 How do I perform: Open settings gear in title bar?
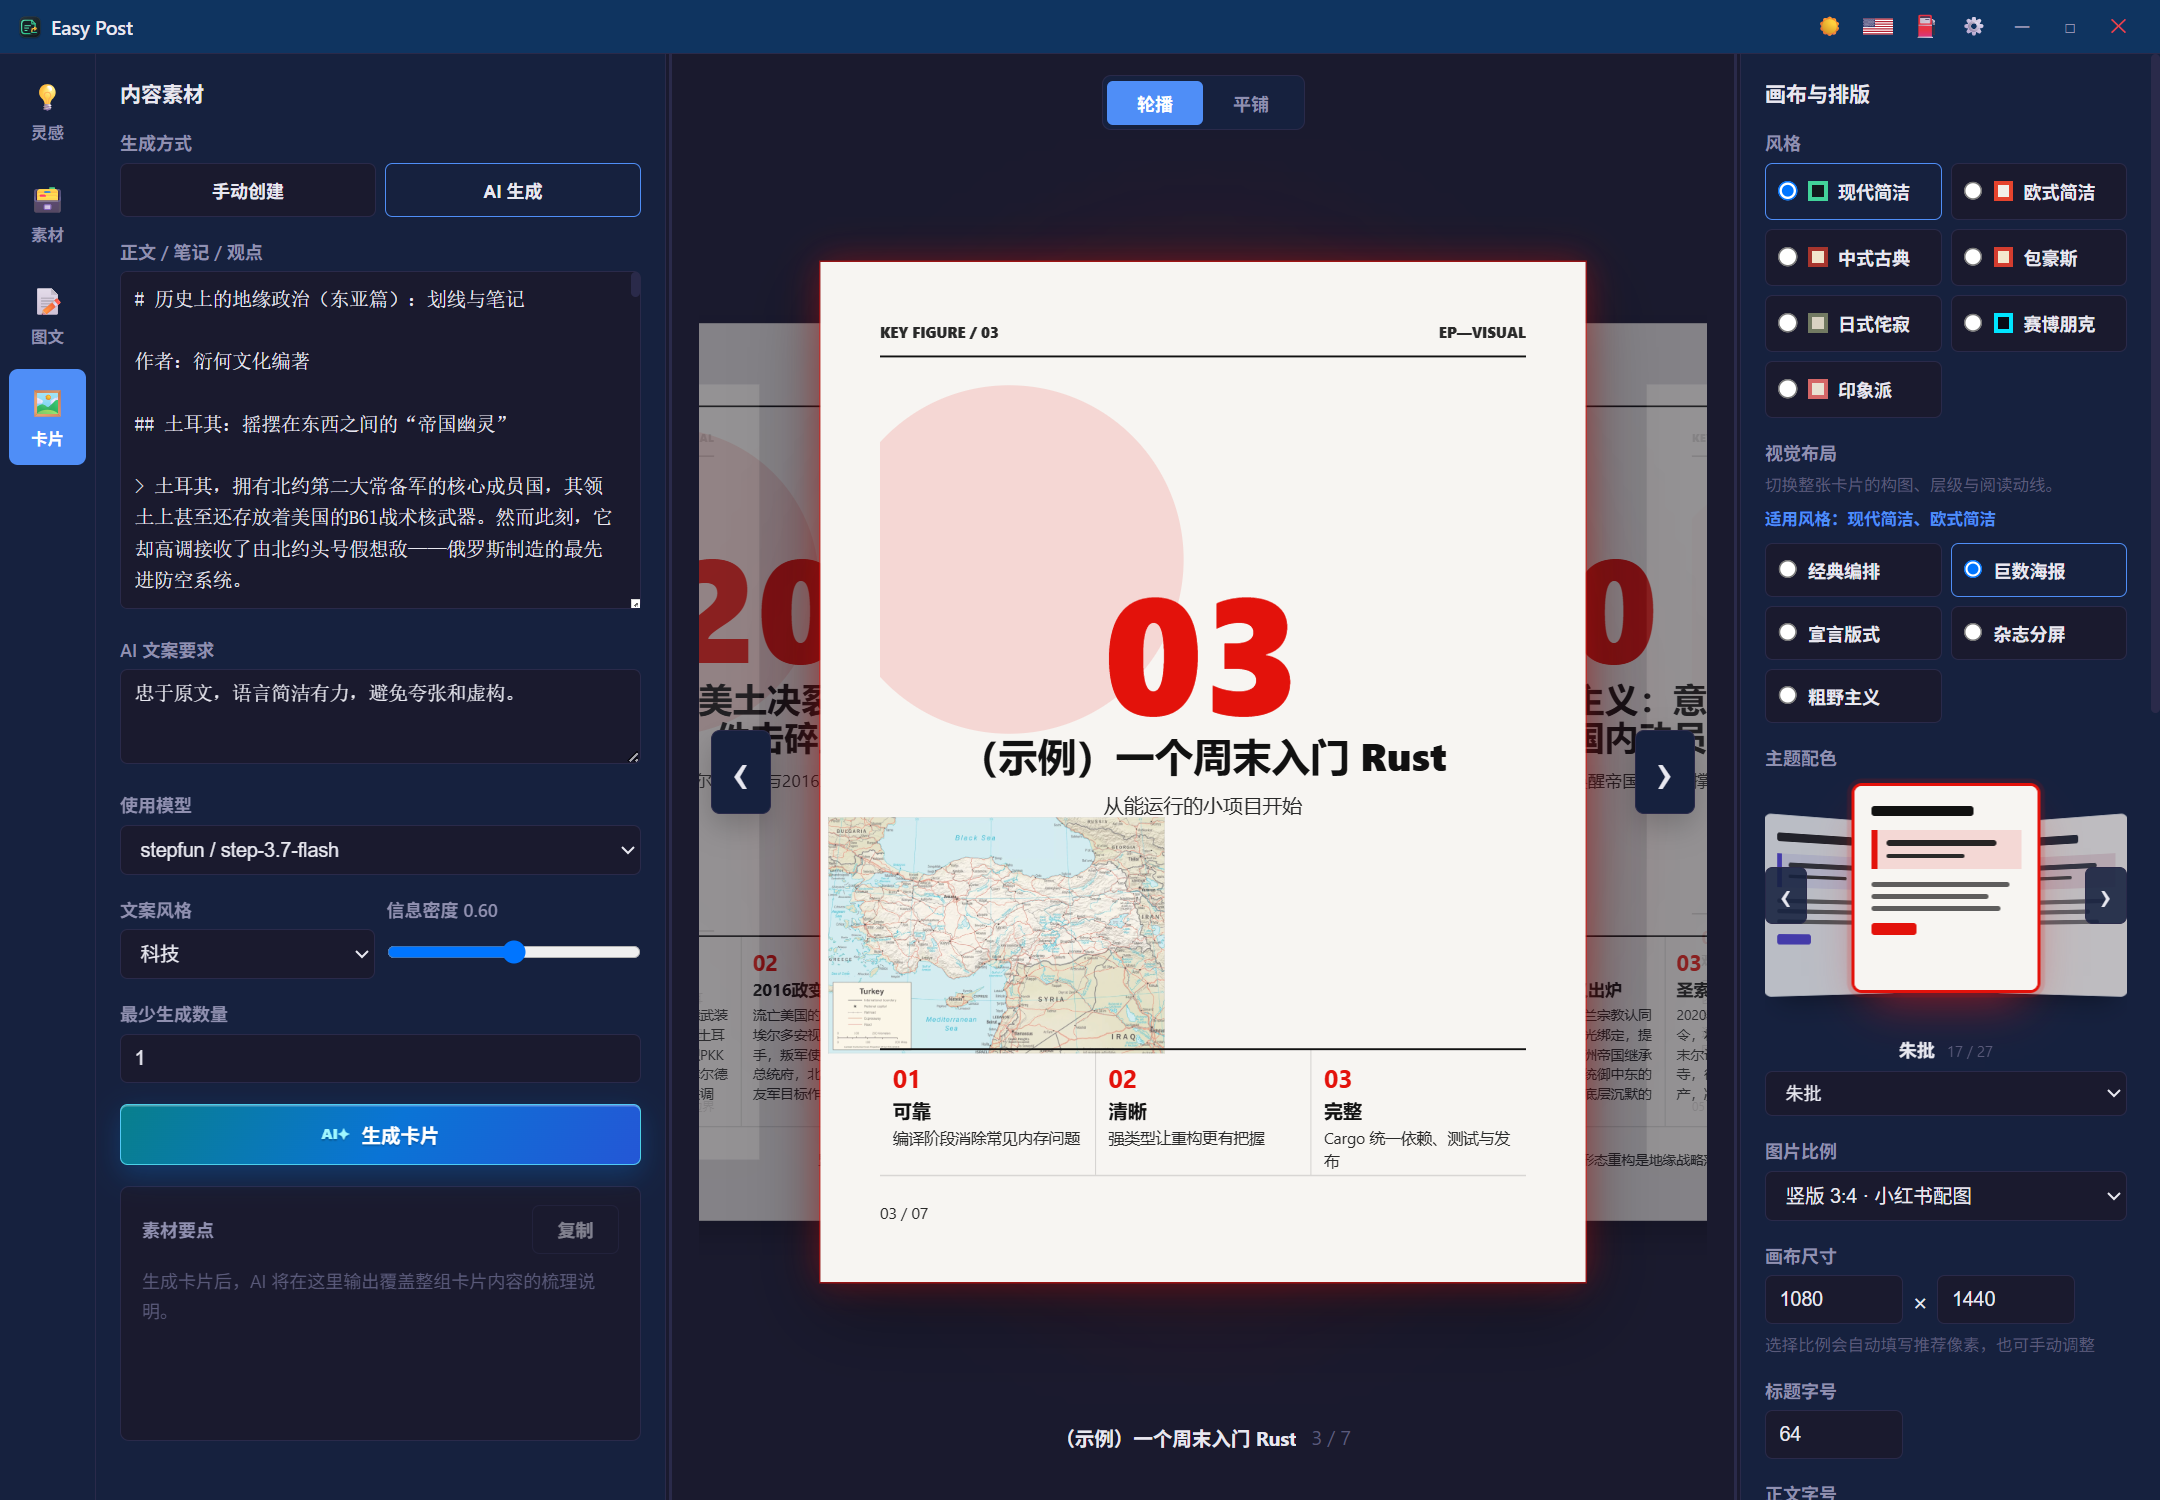point(1973,27)
